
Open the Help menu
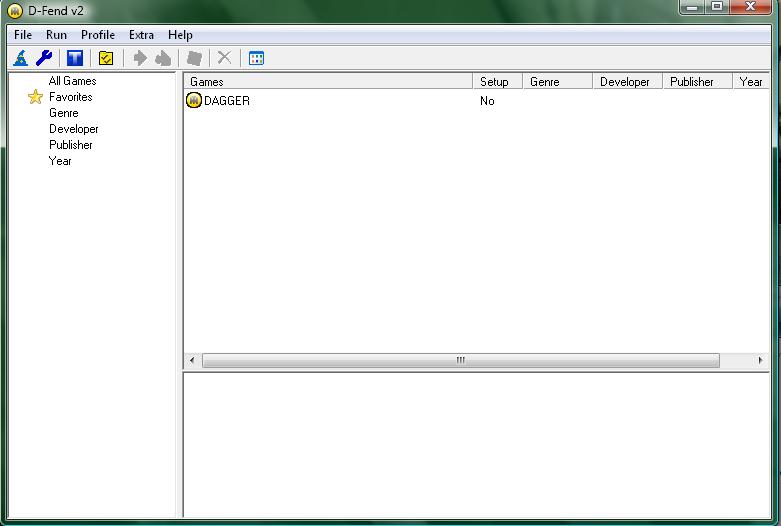[x=180, y=35]
